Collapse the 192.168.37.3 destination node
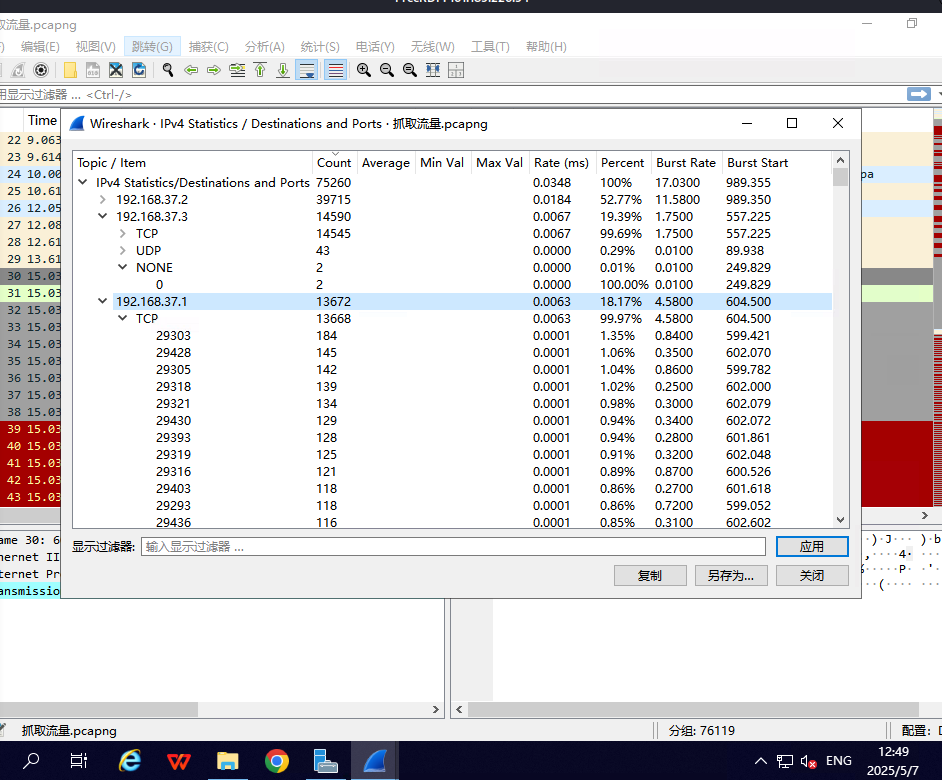942x780 pixels. [x=103, y=216]
